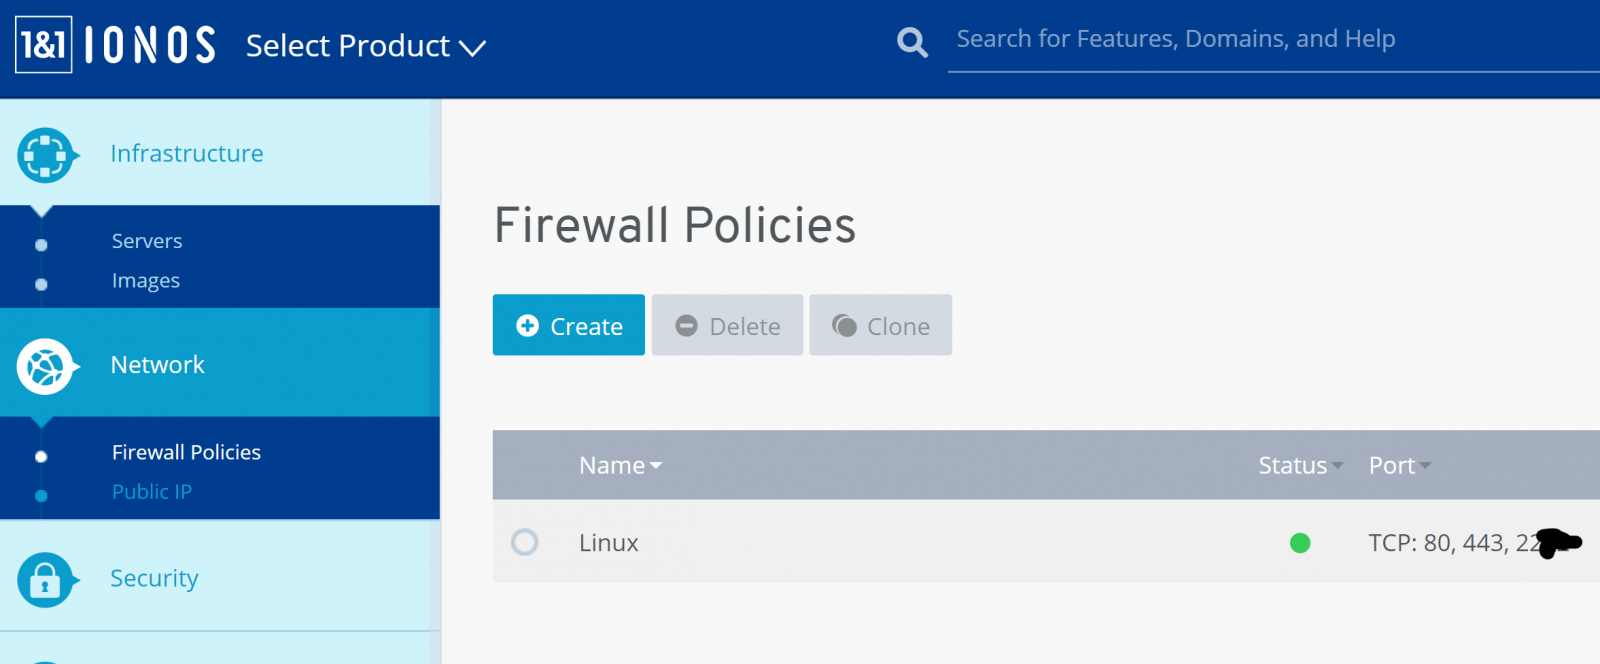Click the 1&1 IONOS logo
This screenshot has width=1600, height=664.
coord(116,45)
